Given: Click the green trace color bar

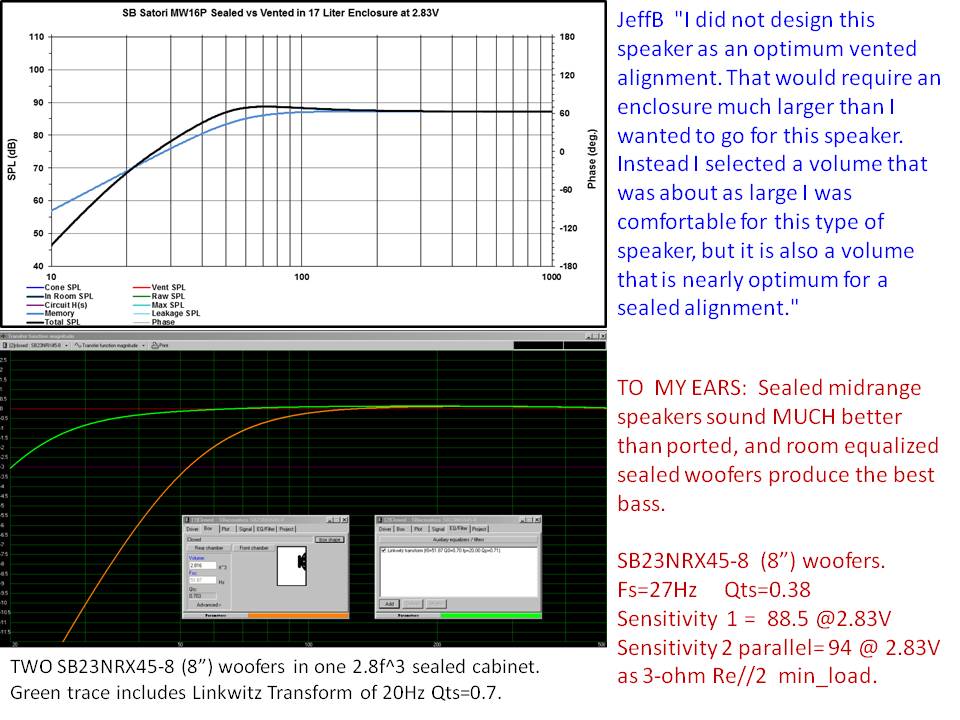Looking at the screenshot, I should [x=491, y=615].
